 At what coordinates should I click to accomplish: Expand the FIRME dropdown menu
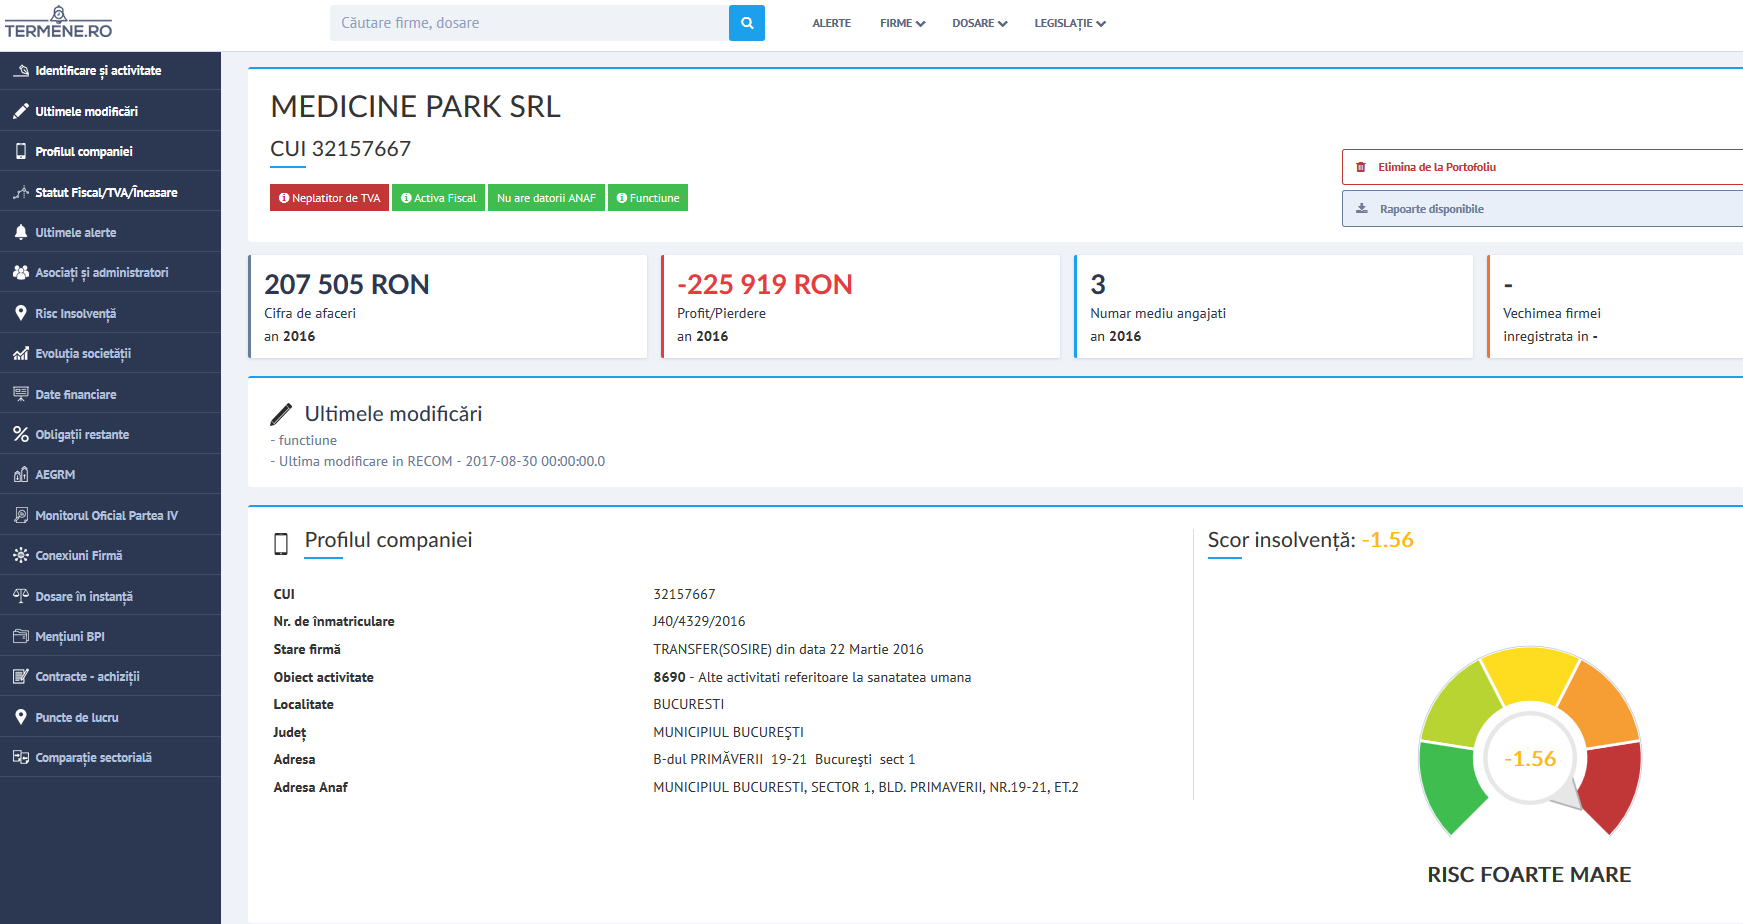click(x=902, y=23)
